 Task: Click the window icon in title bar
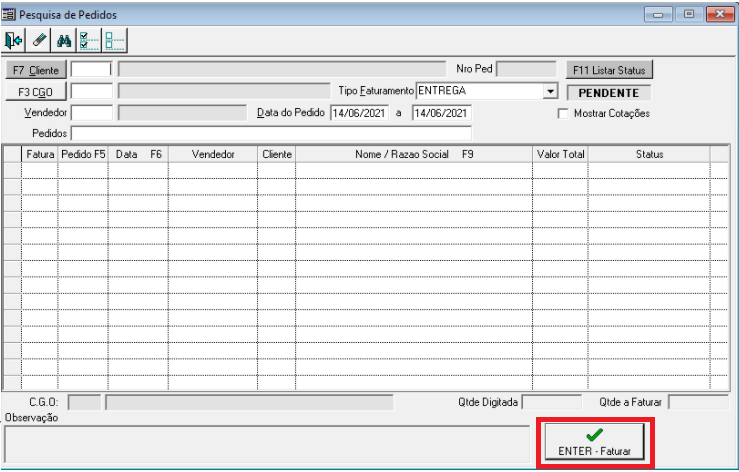tap(8, 15)
